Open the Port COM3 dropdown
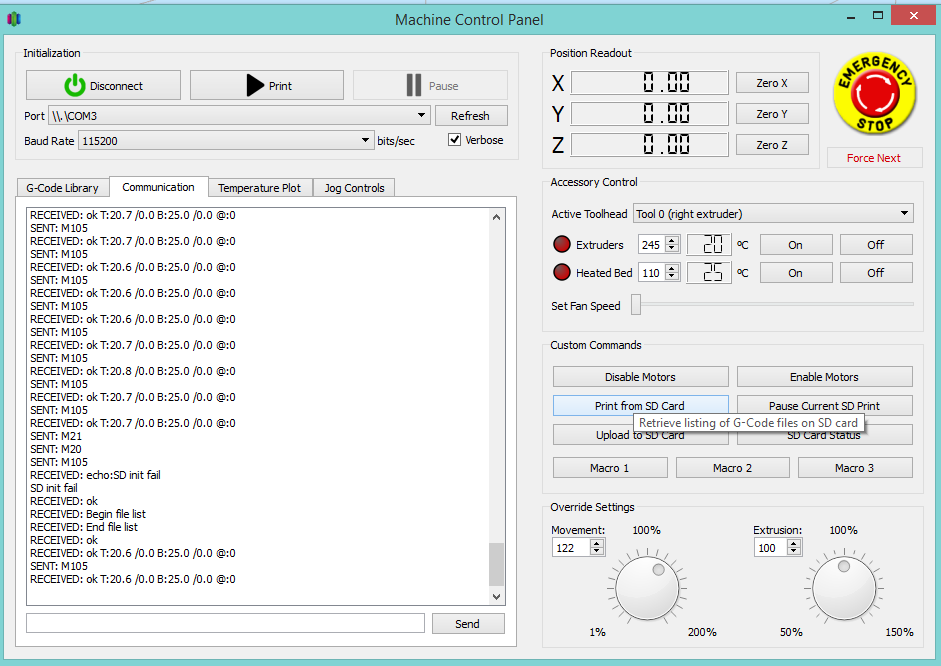Image resolution: width=941 pixels, height=666 pixels. [422, 116]
